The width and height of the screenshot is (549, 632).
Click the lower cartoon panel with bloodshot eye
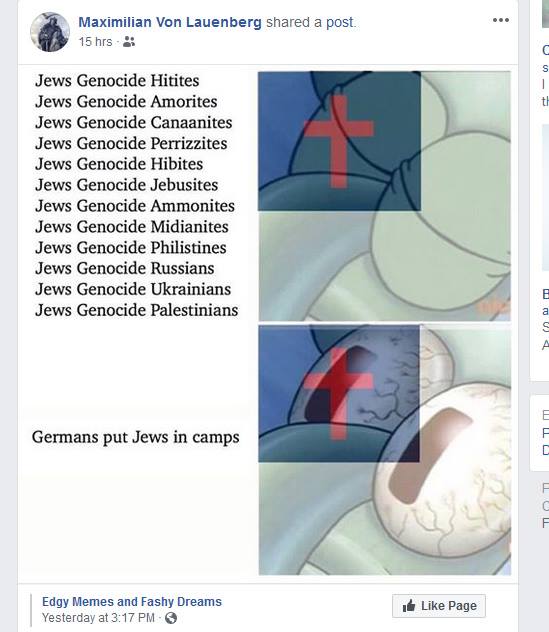(x=385, y=449)
